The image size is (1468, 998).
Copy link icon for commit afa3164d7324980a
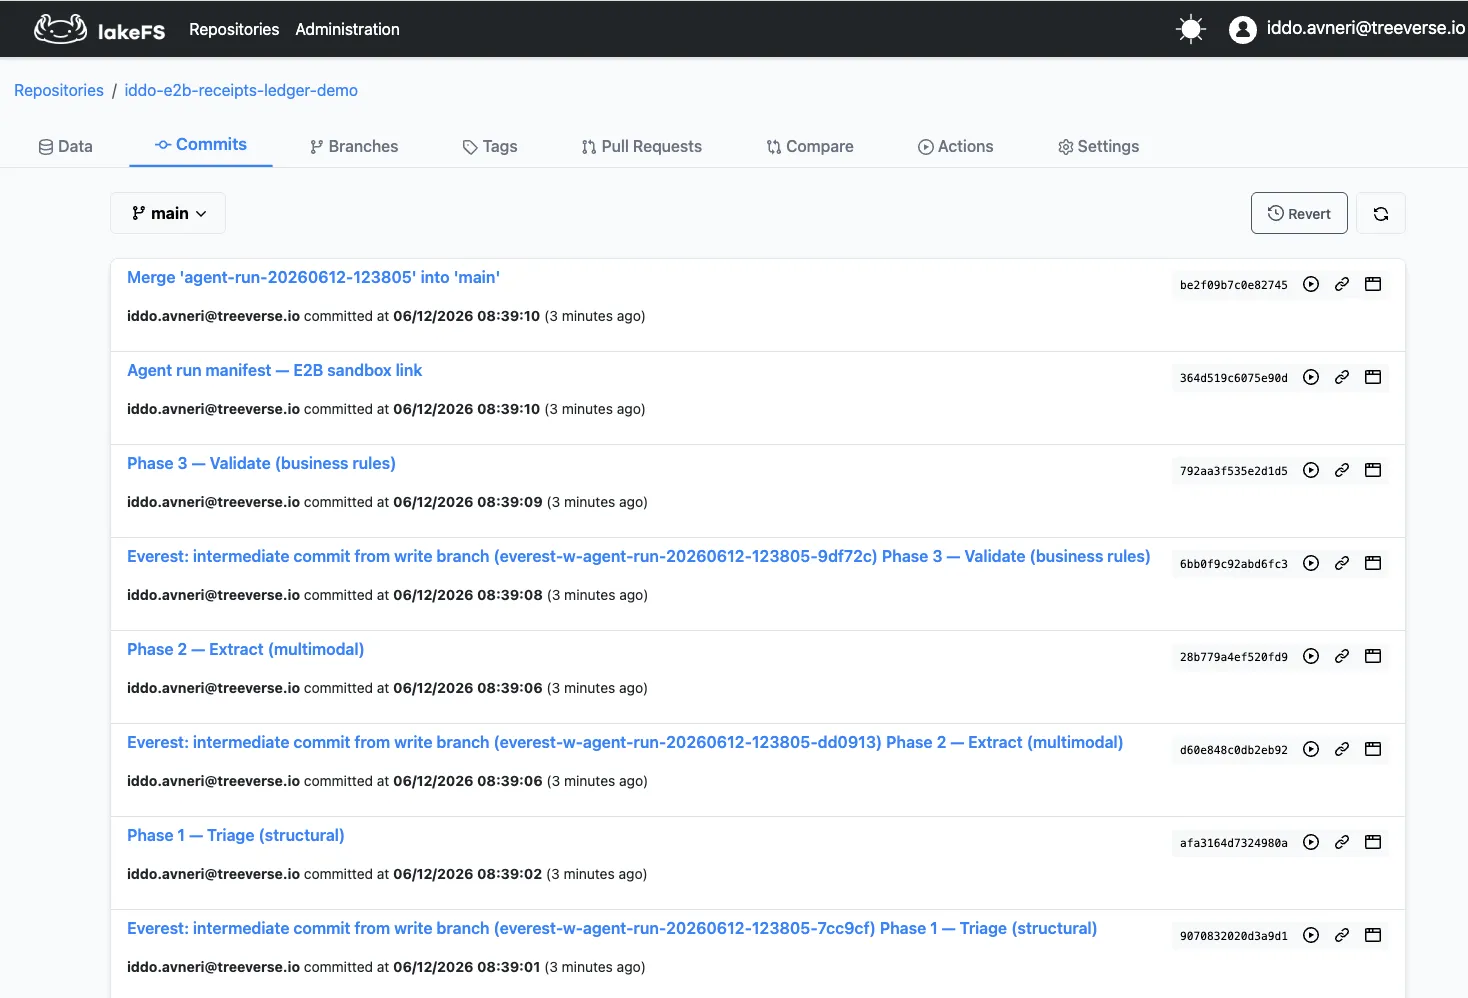coord(1342,842)
